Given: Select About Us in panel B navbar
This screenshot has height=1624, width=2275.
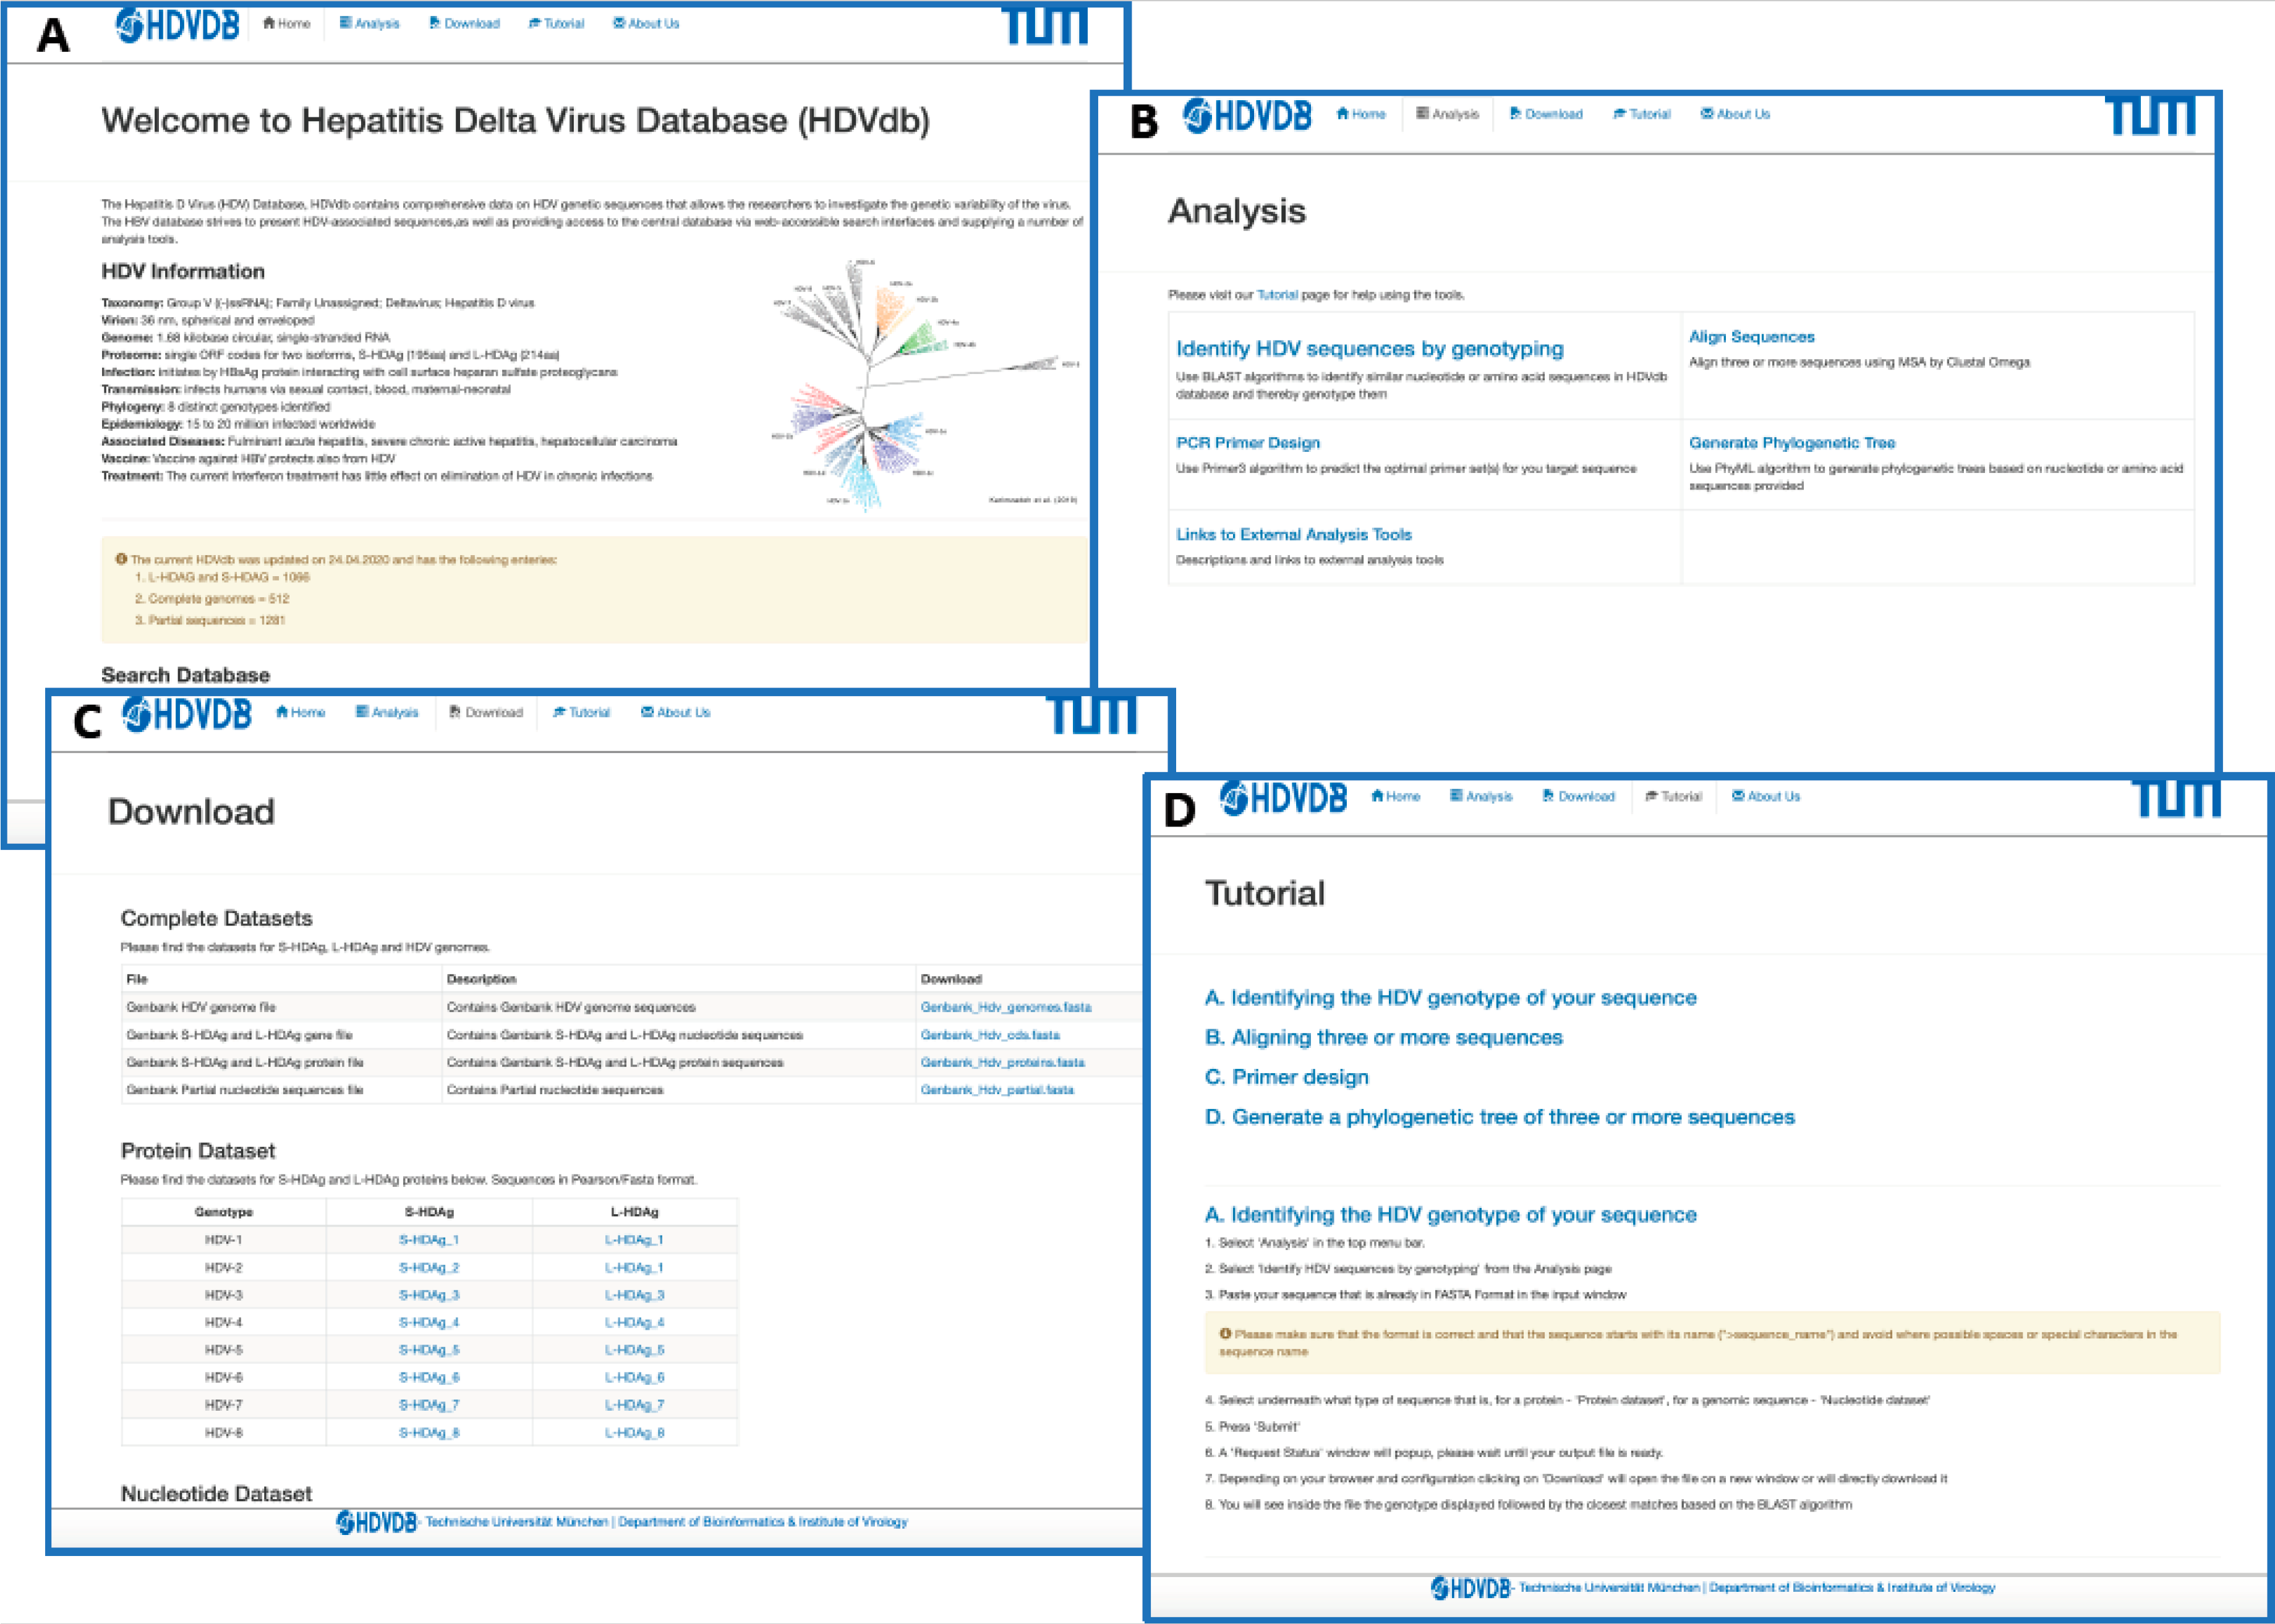Looking at the screenshot, I should [x=1735, y=114].
